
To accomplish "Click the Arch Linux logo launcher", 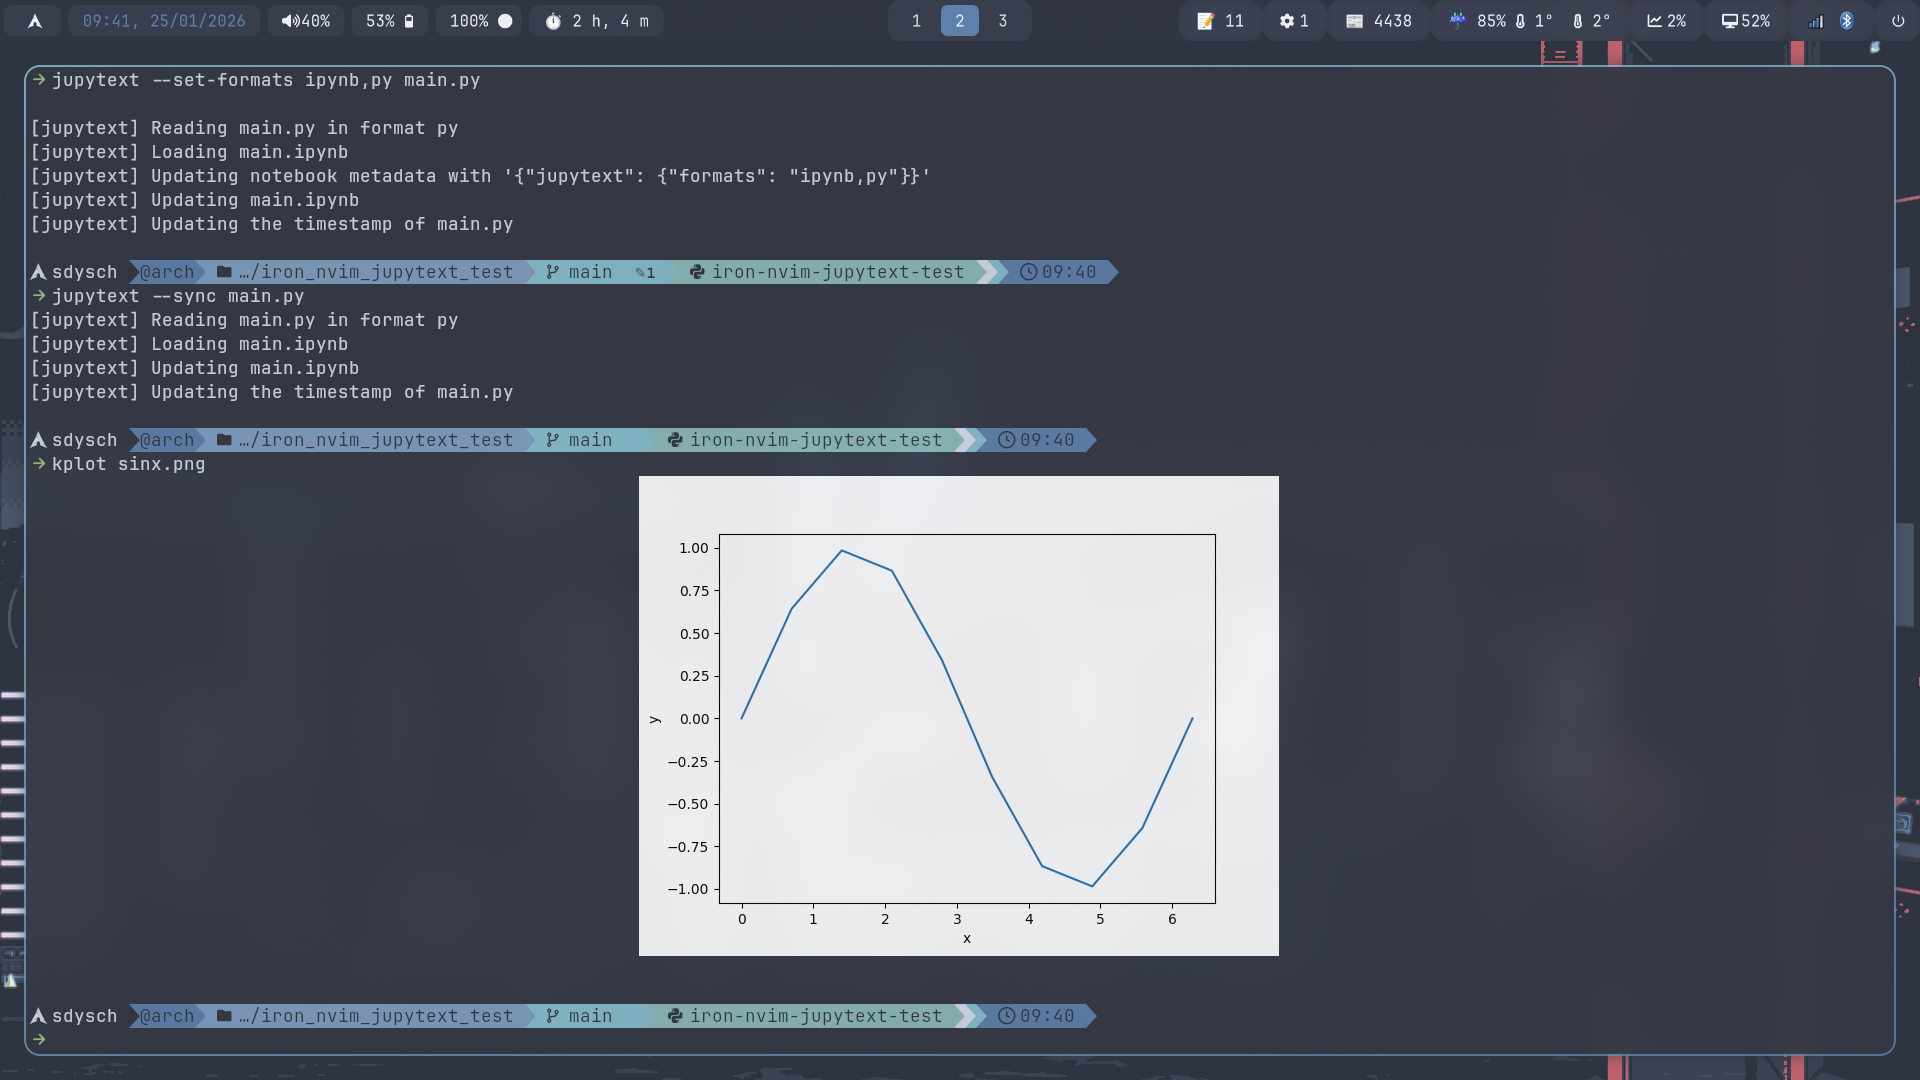I will tap(34, 21).
